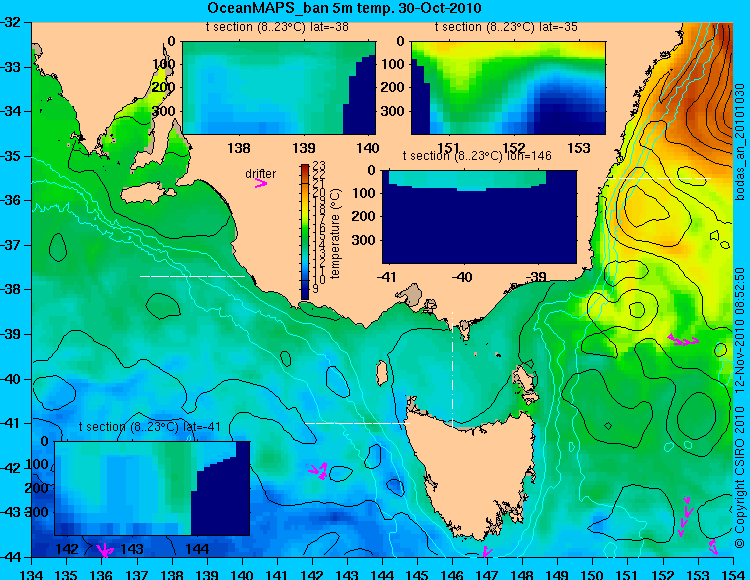The width and height of the screenshot is (750, 580).
Task: Select the 't section (8..23°C) lat=-35' heading
Action: (506, 27)
